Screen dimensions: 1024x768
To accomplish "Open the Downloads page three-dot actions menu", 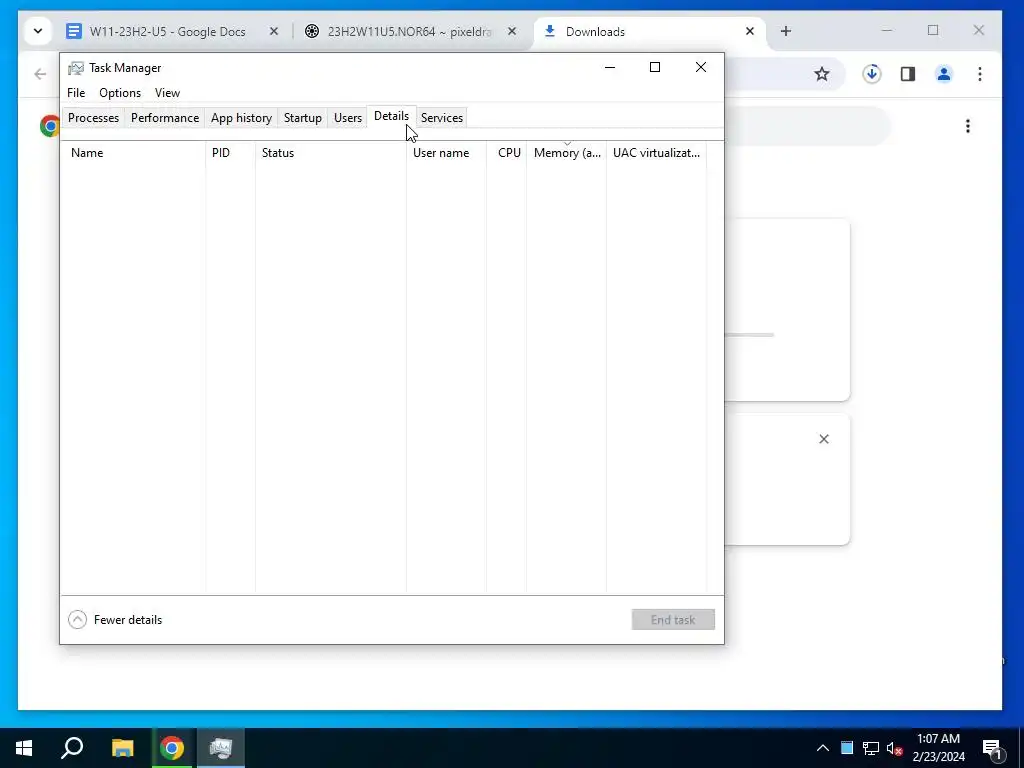I will [968, 126].
